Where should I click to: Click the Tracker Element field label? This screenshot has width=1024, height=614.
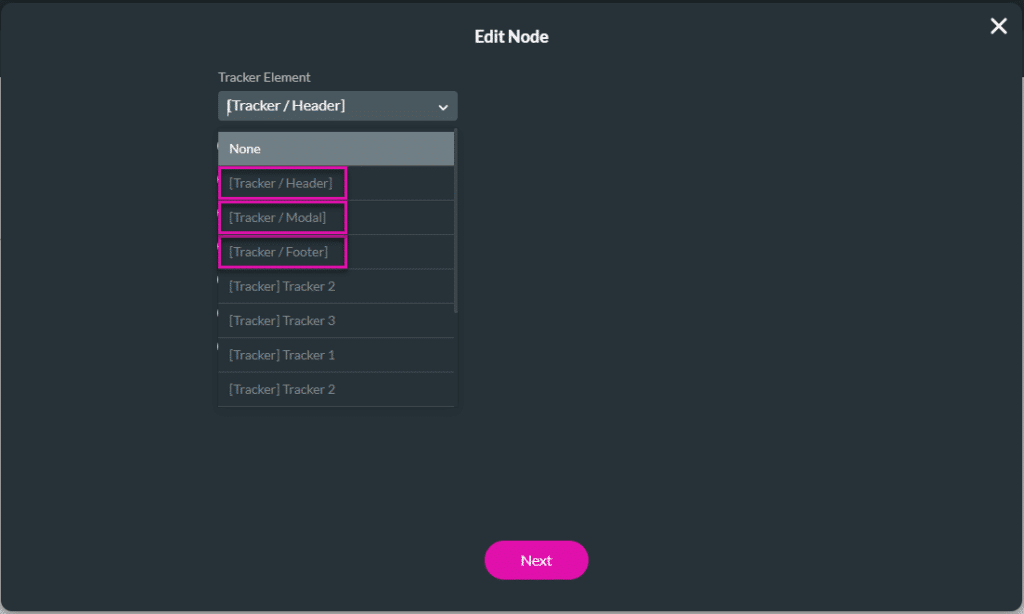(264, 77)
